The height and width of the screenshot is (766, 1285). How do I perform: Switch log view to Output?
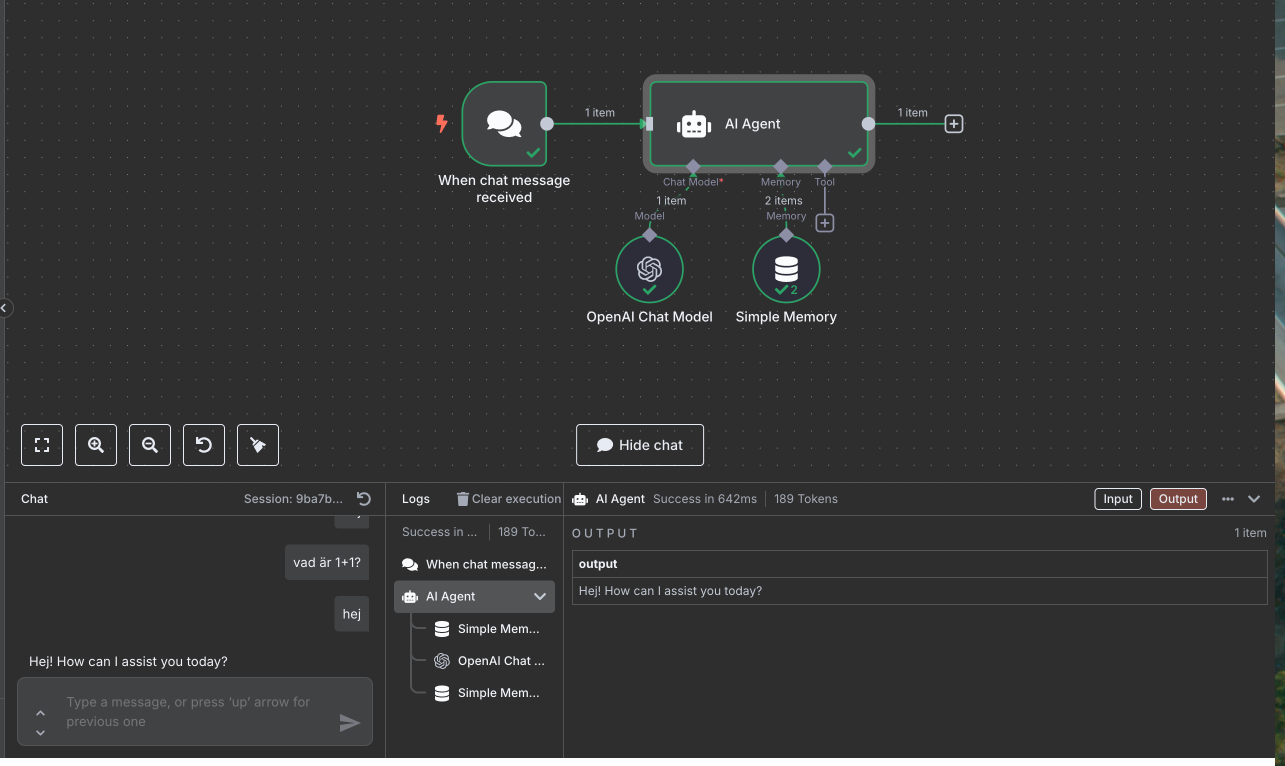coord(1178,499)
